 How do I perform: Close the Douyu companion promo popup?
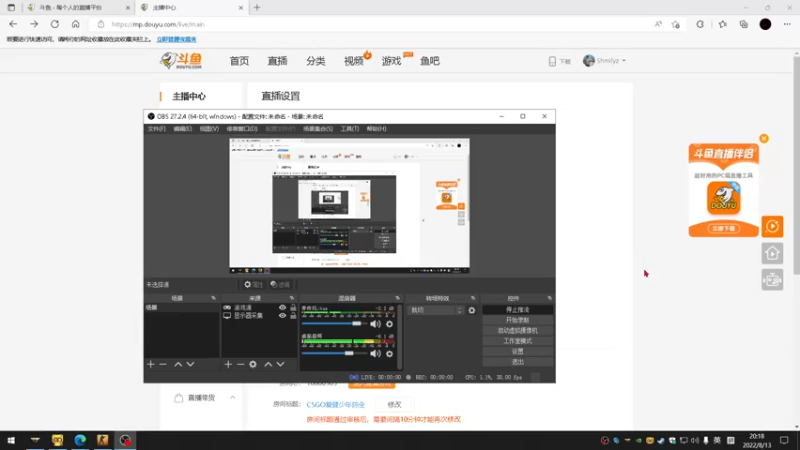click(x=764, y=138)
